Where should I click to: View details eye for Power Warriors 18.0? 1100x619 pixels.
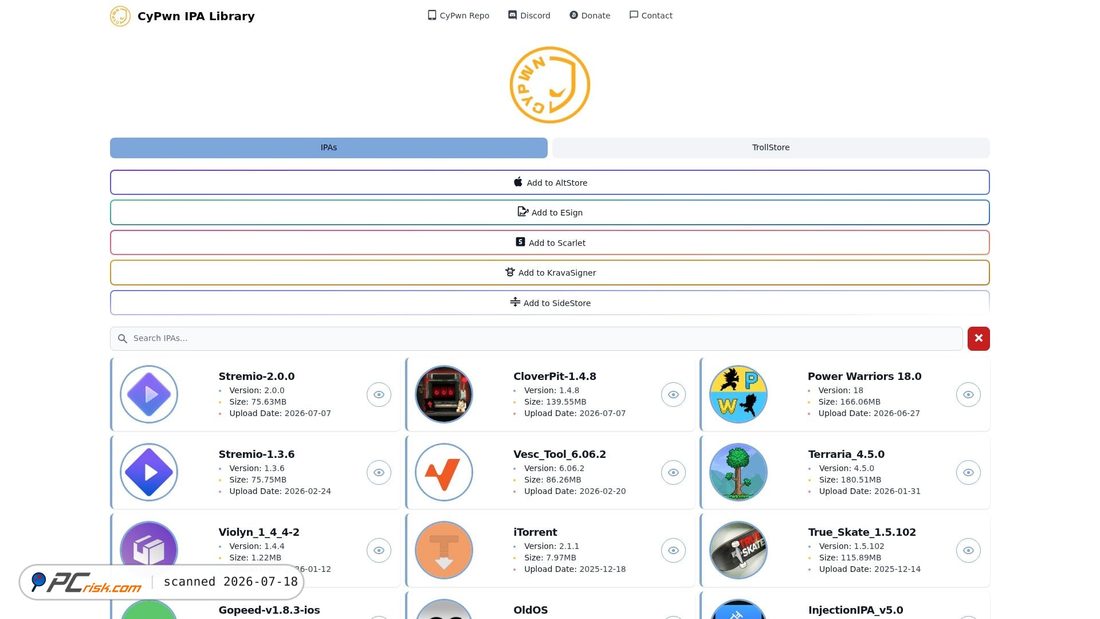(x=967, y=394)
